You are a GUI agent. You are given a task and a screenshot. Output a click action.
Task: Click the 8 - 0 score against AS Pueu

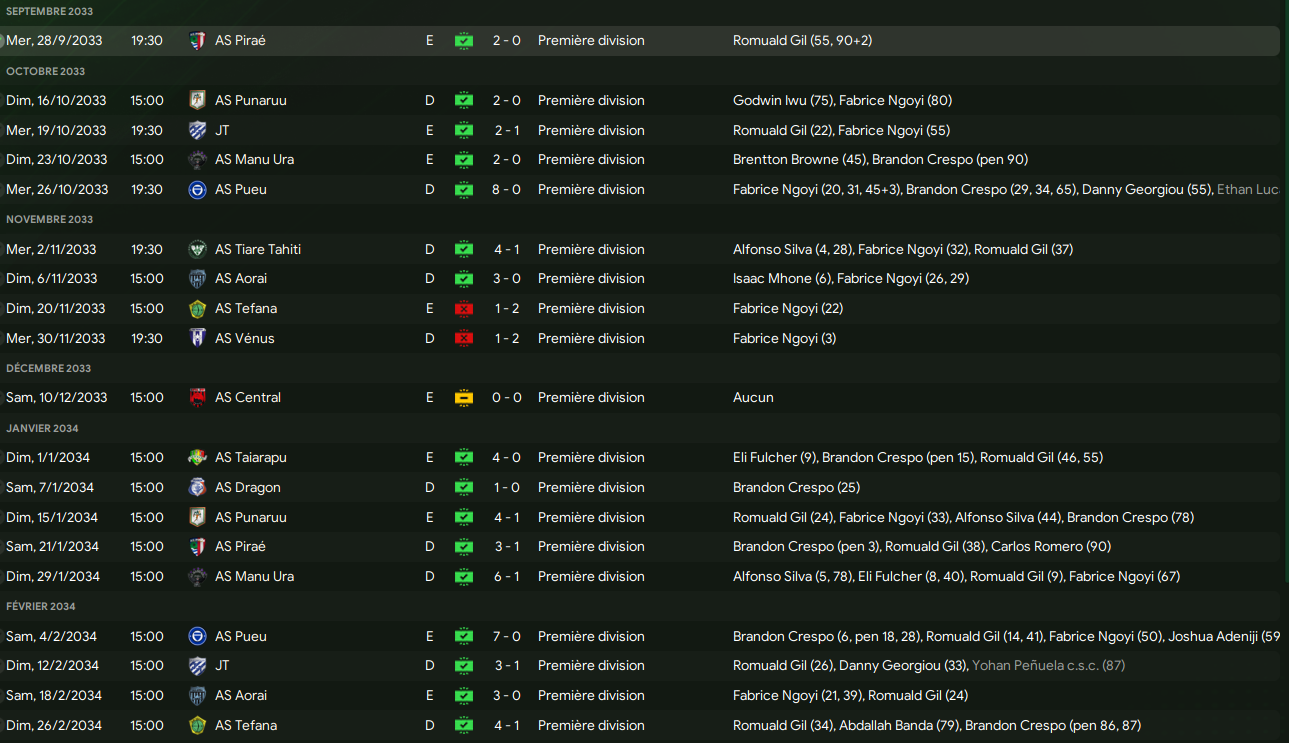click(x=506, y=189)
